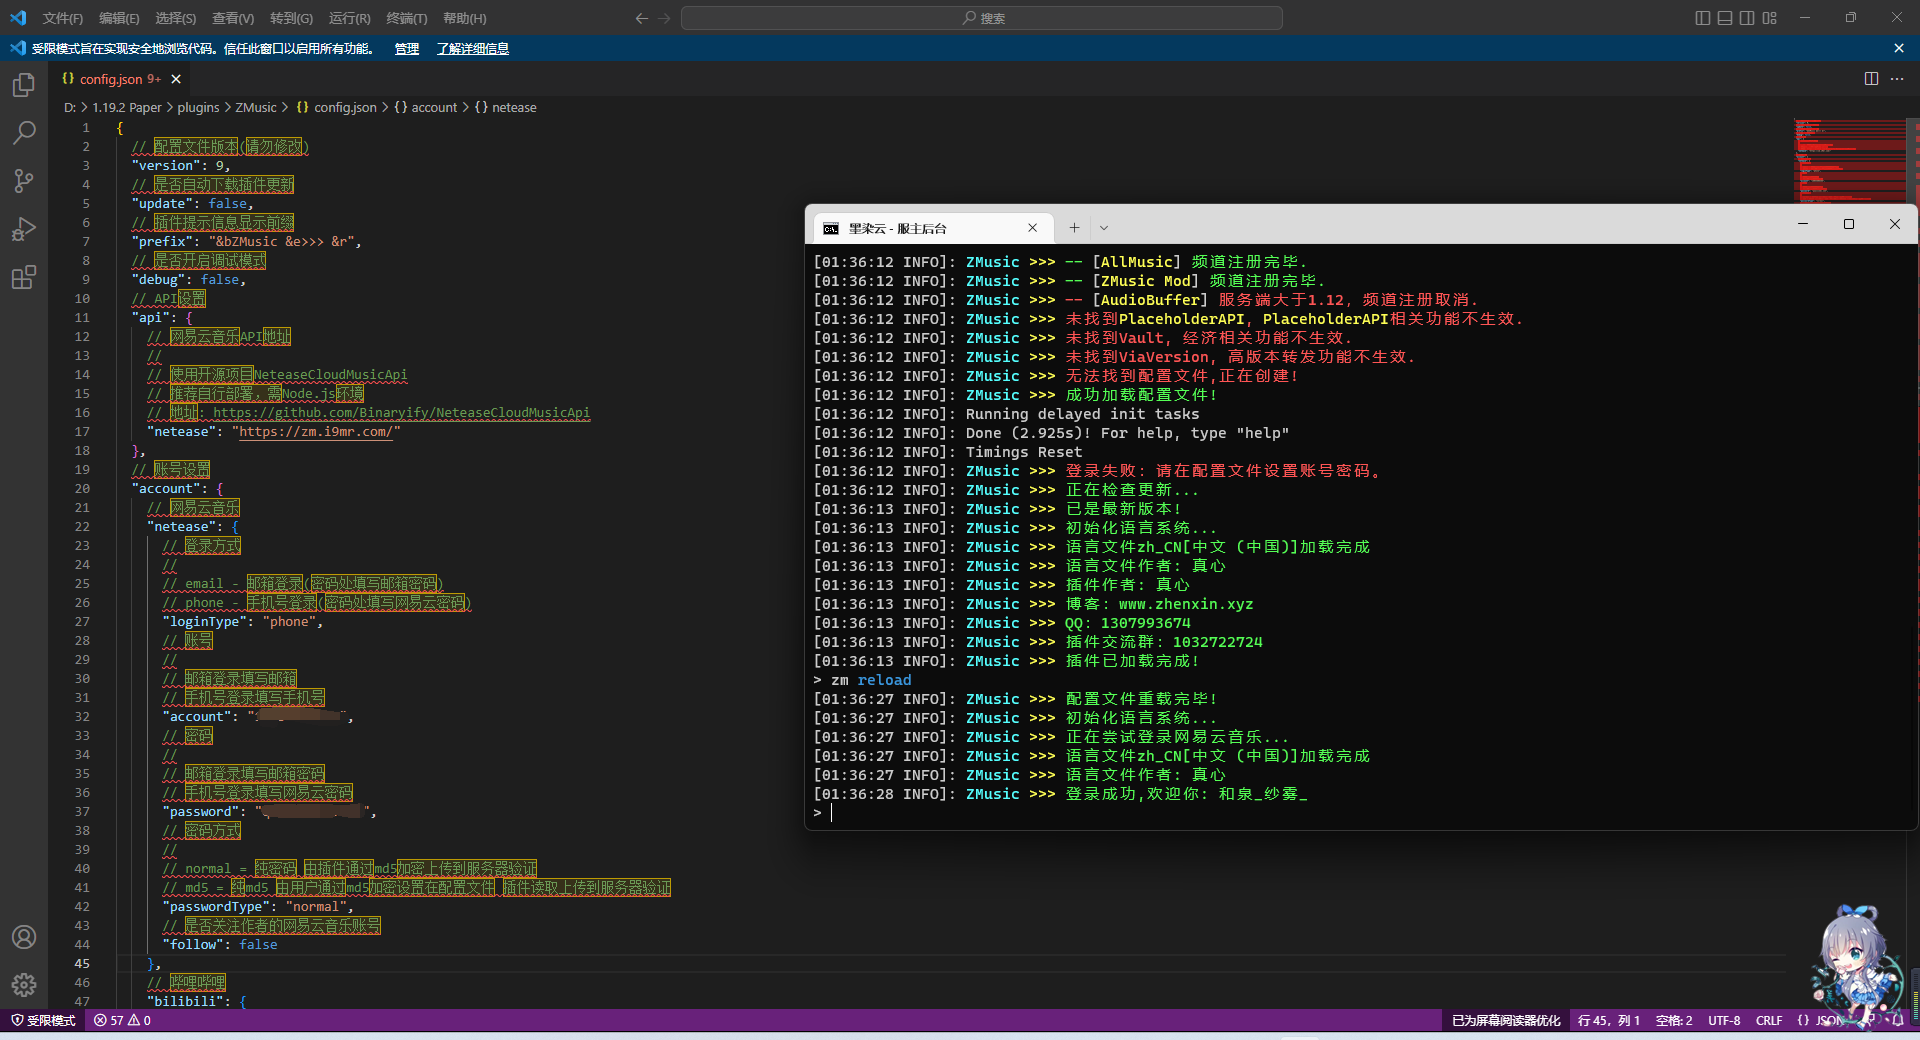Click the title bar search box
This screenshot has height=1040, width=1920.
[x=982, y=18]
